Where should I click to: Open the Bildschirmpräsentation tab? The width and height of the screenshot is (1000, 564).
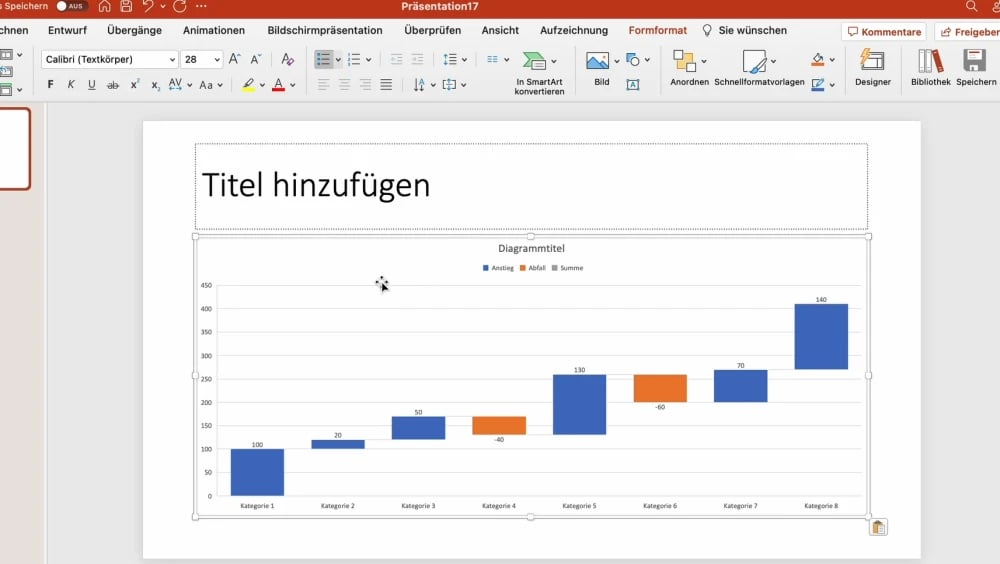click(325, 31)
